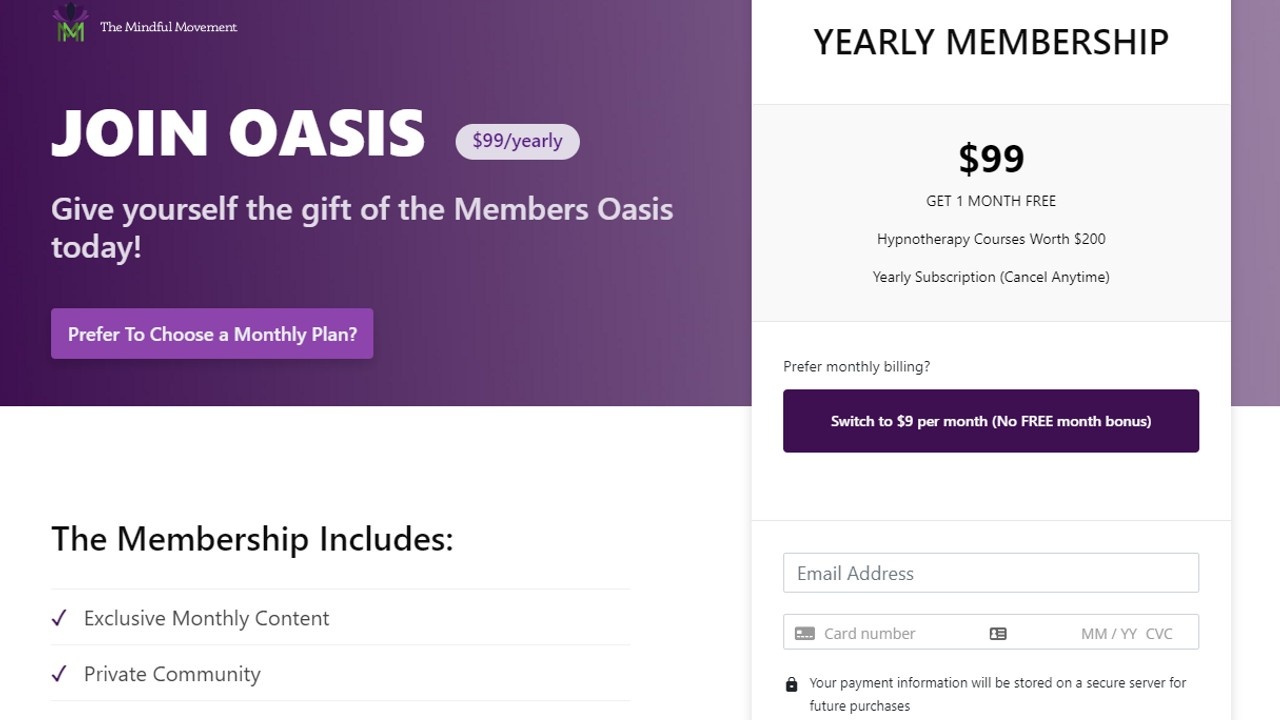The width and height of the screenshot is (1280, 720).
Task: Click the CVC security code field
Action: click(1159, 633)
